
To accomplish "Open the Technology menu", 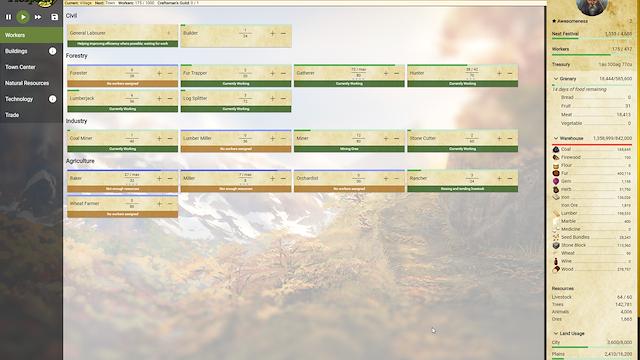I will tap(31, 99).
